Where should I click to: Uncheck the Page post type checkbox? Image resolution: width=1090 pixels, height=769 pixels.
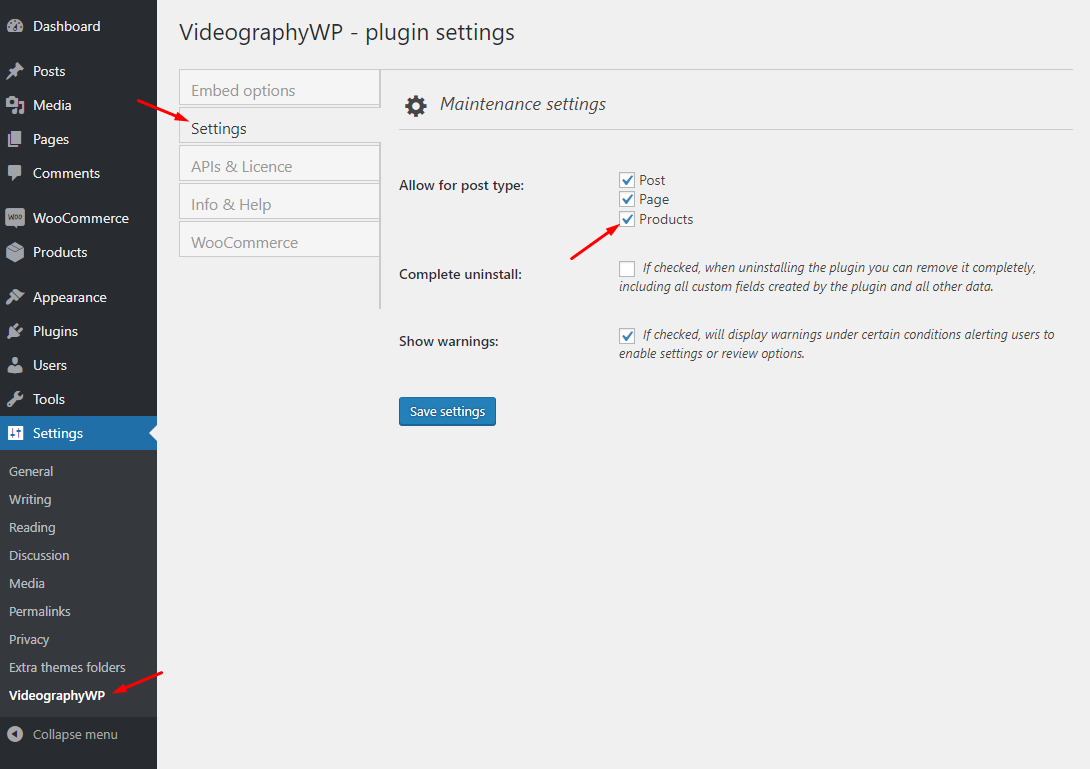pos(627,200)
